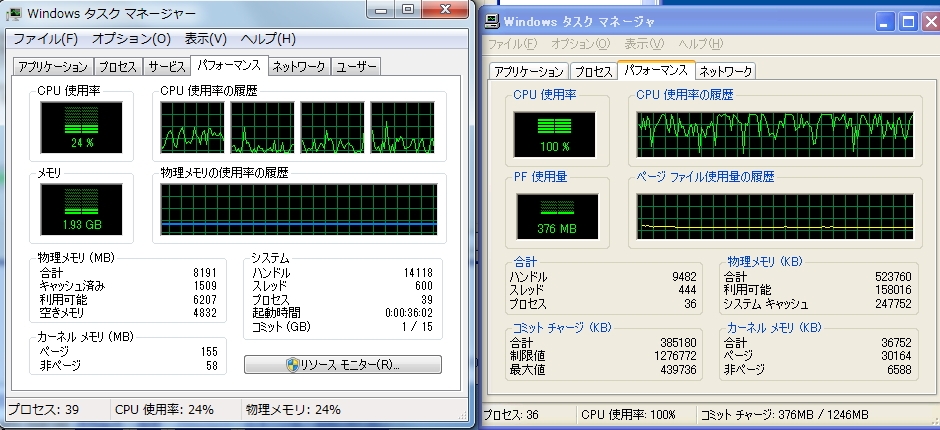Click the XP ハンドル value 9482

click(x=685, y=276)
